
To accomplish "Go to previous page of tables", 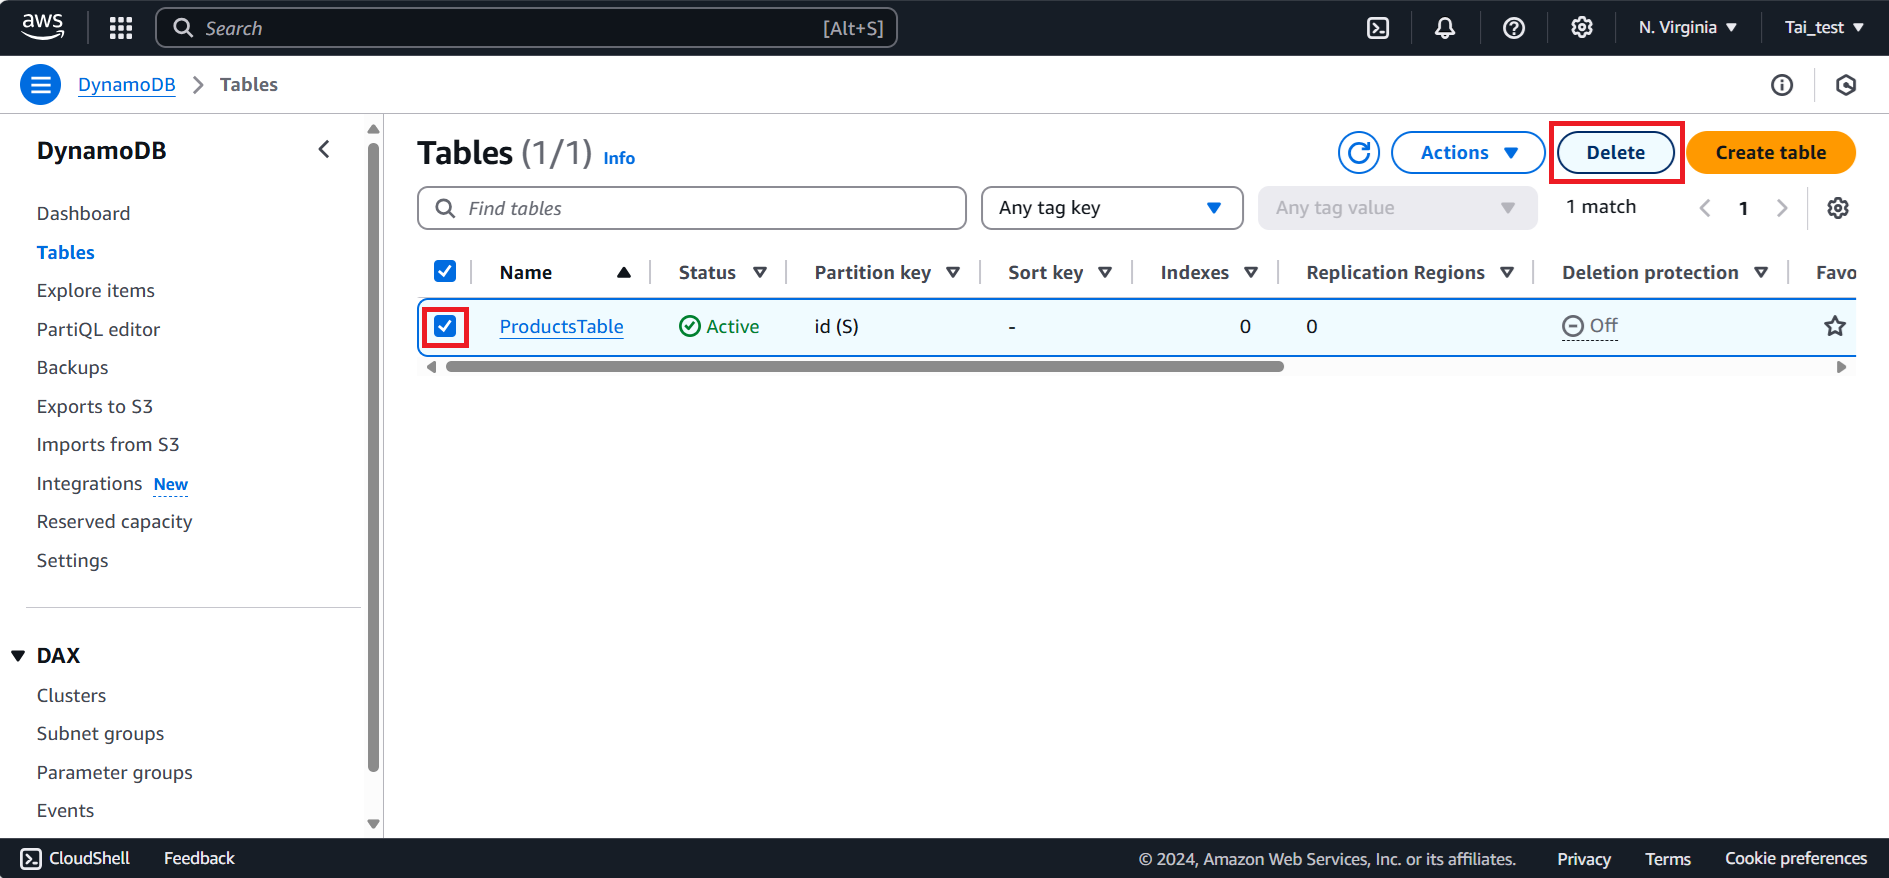I will coord(1705,208).
